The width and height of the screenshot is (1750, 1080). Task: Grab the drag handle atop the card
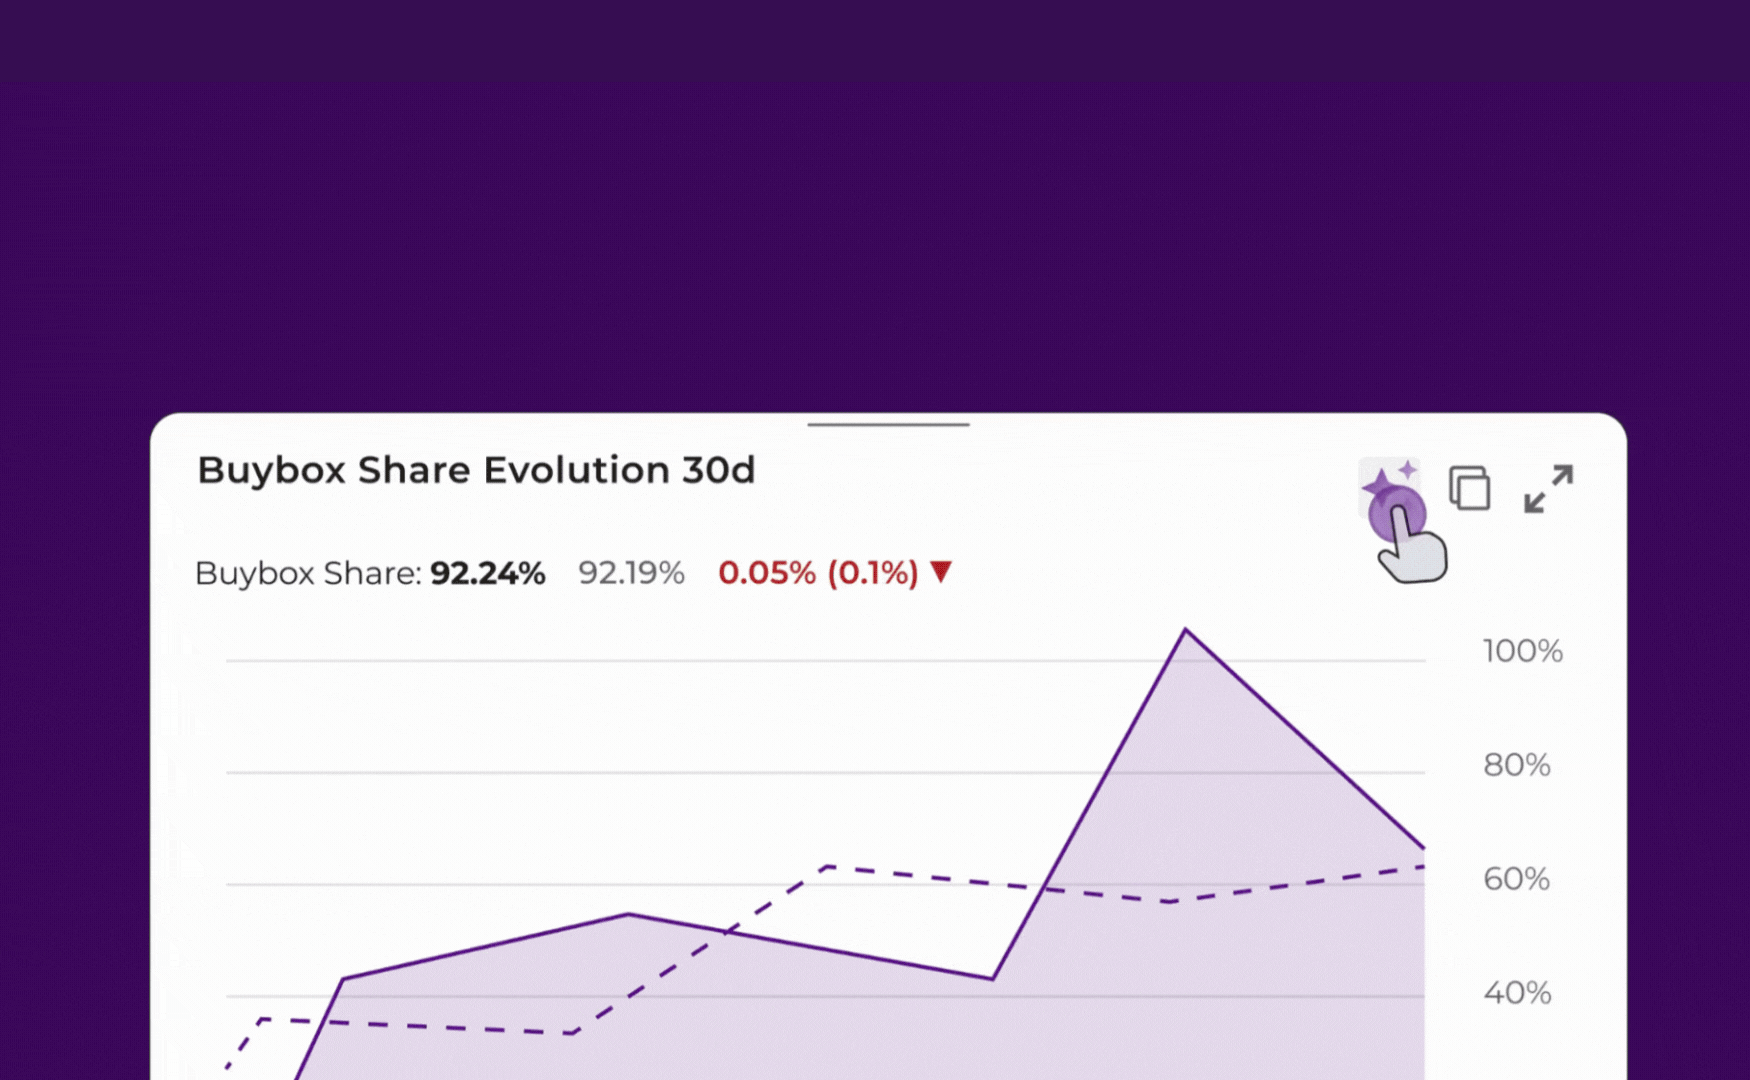(888, 425)
